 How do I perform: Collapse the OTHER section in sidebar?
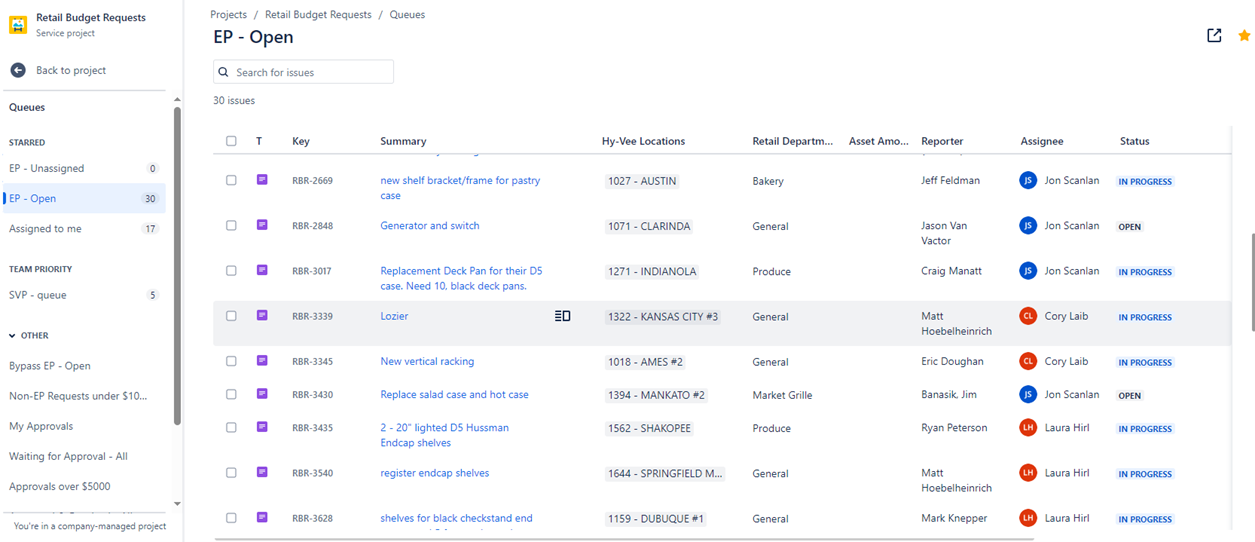point(13,336)
